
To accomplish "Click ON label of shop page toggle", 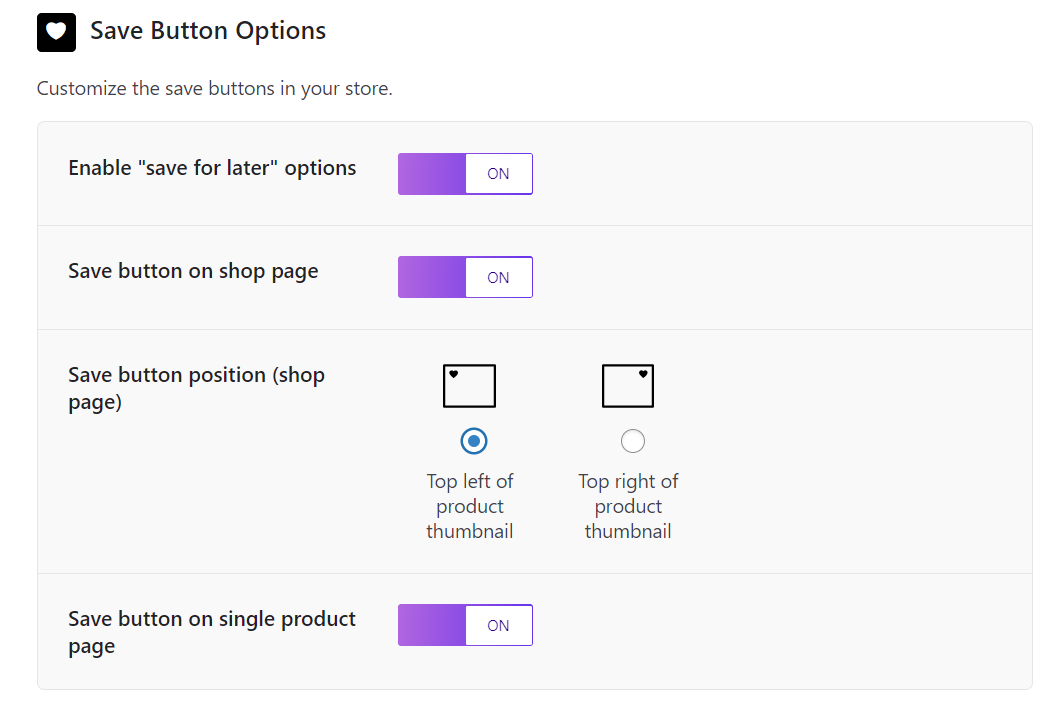I will click(498, 277).
